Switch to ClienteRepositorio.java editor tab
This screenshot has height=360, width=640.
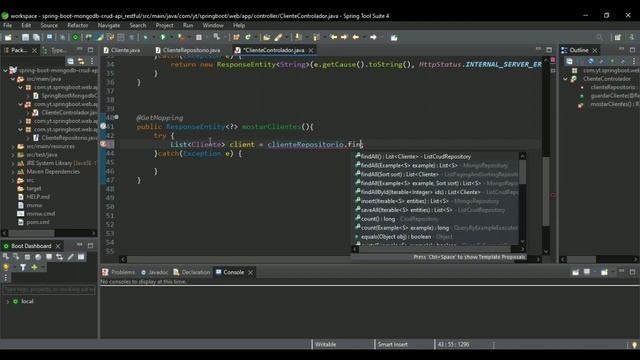188,50
